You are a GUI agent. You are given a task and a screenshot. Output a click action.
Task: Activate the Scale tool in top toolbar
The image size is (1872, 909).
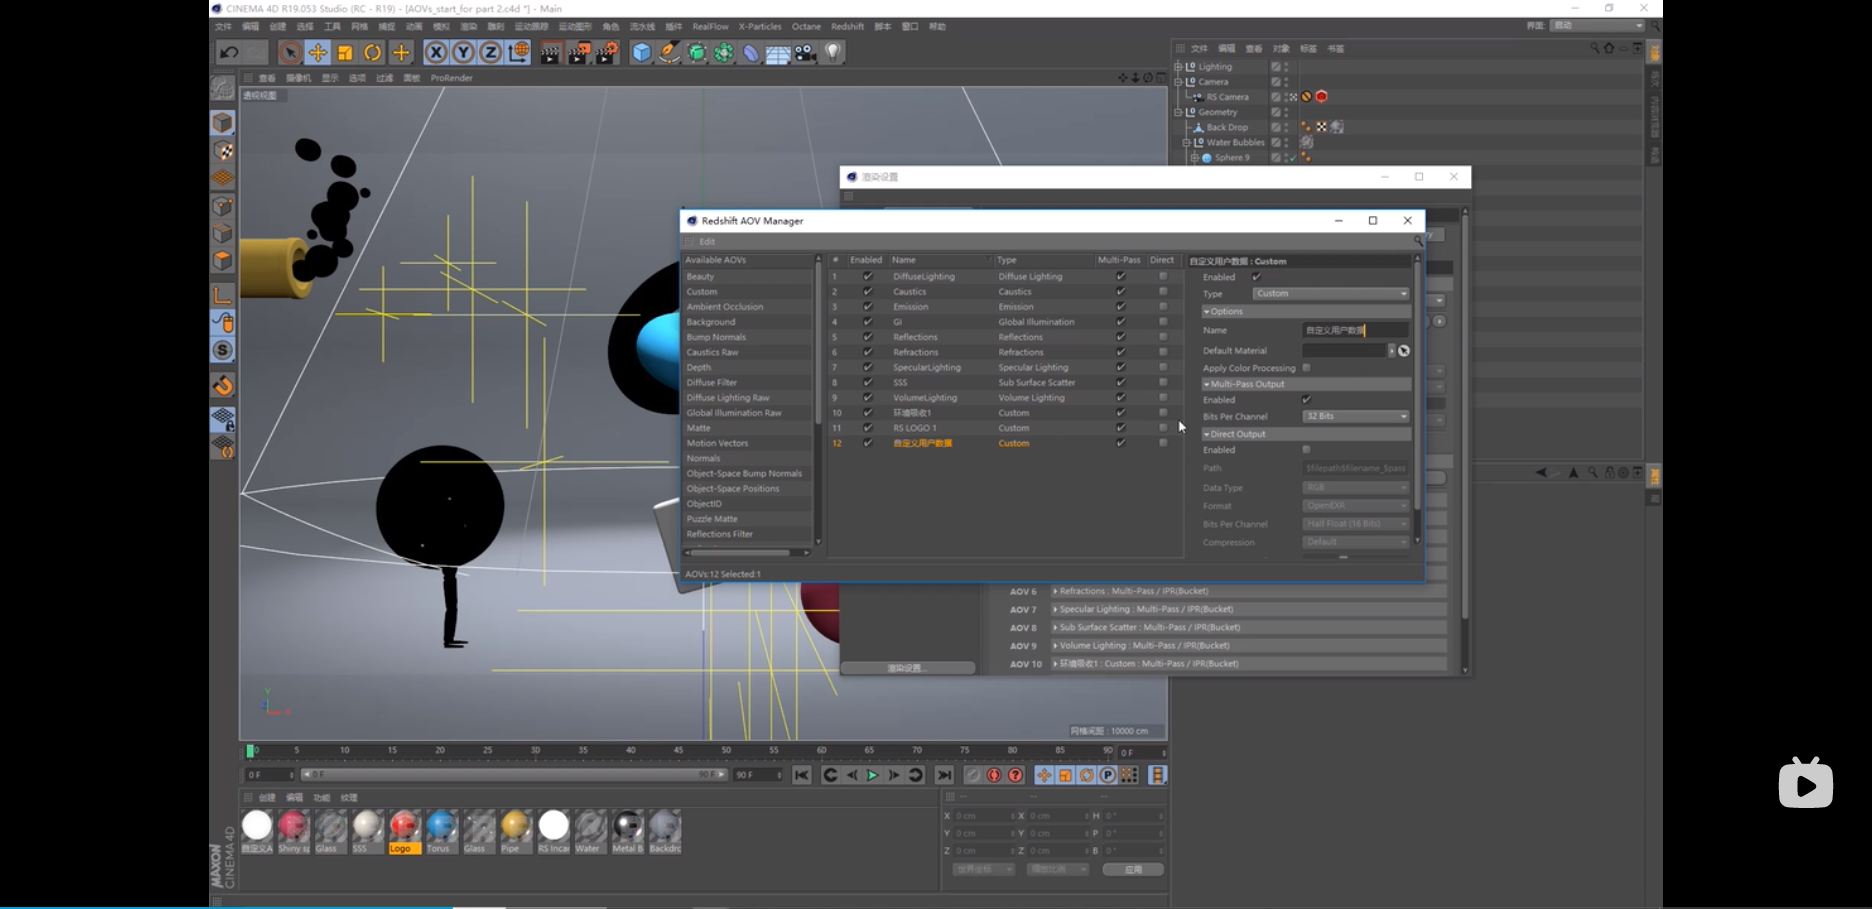345,53
